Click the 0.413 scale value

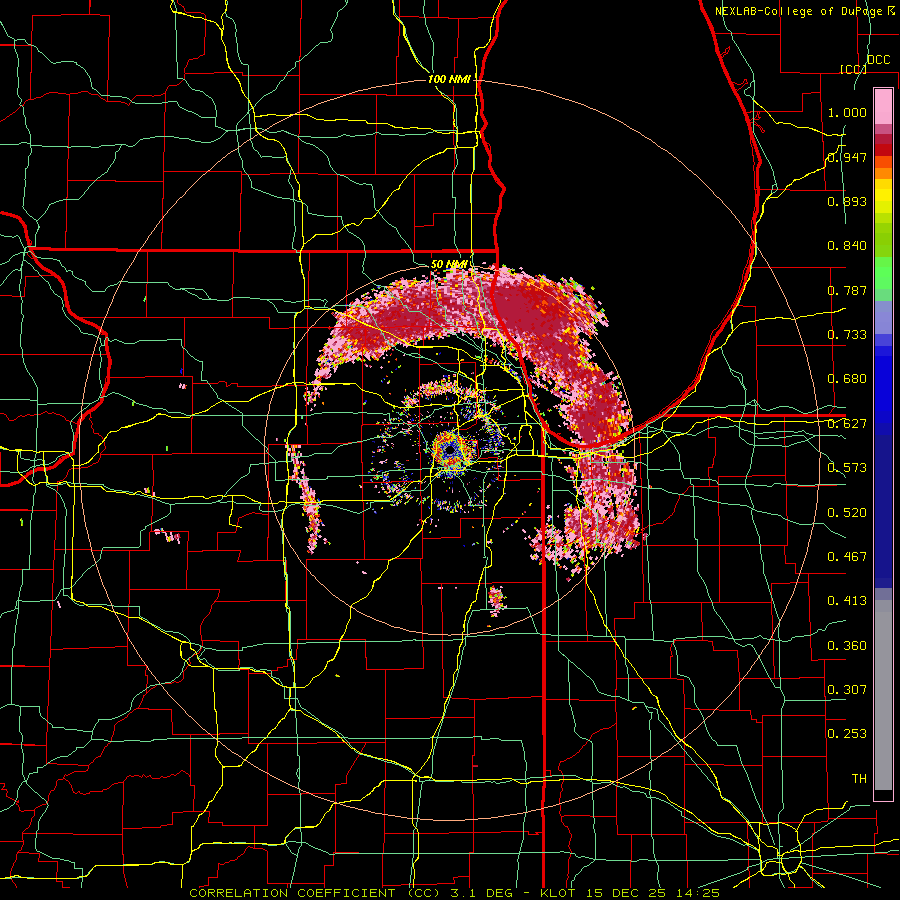point(847,601)
